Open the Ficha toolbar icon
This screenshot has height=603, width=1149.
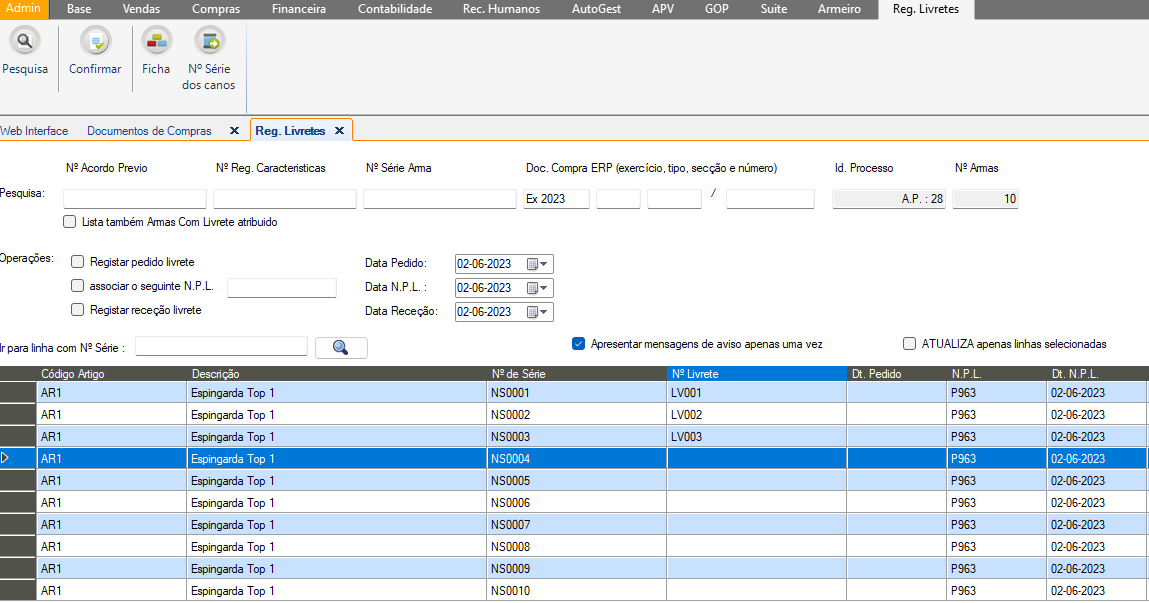pos(156,42)
